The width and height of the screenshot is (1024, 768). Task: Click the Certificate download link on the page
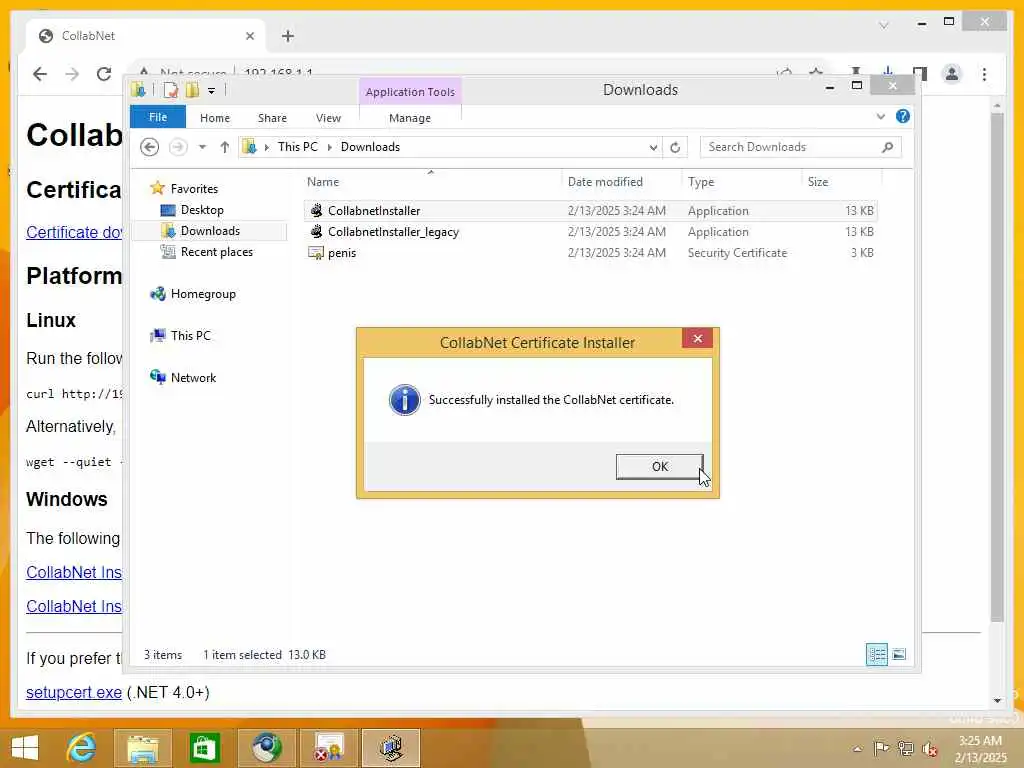(74, 232)
